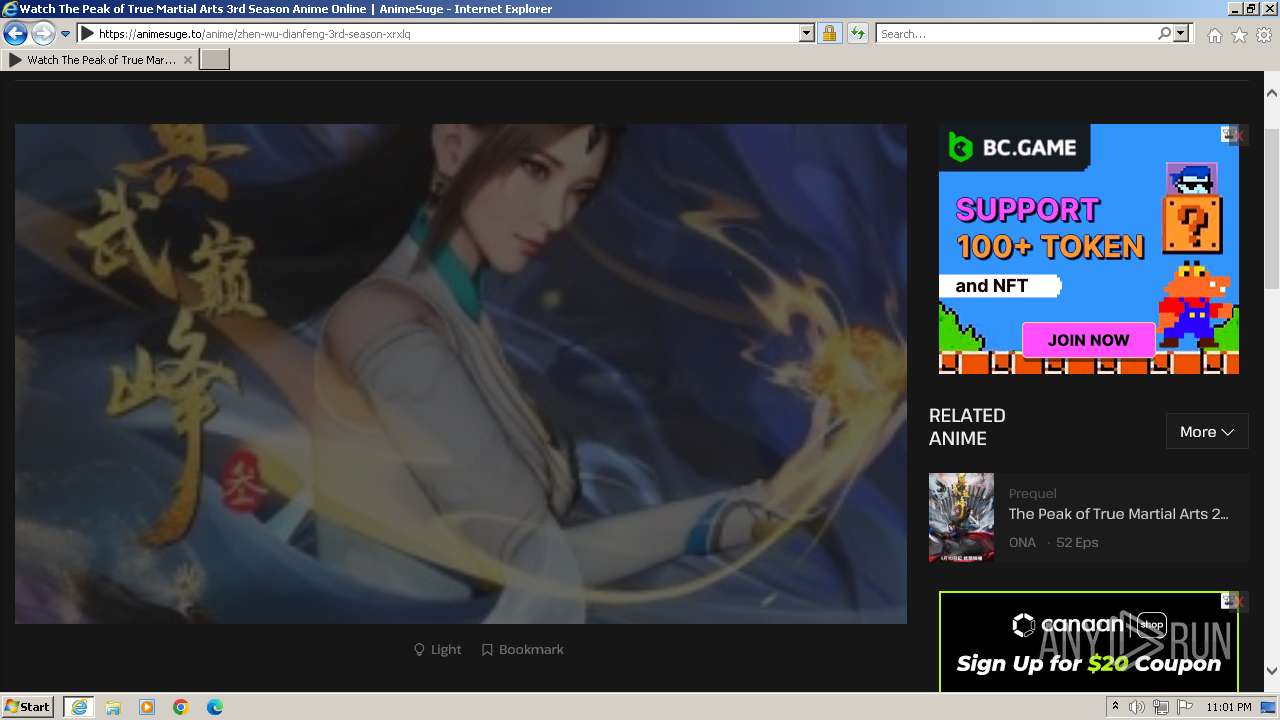Click the 'Prequel' label
1280x720 pixels.
tap(1033, 494)
